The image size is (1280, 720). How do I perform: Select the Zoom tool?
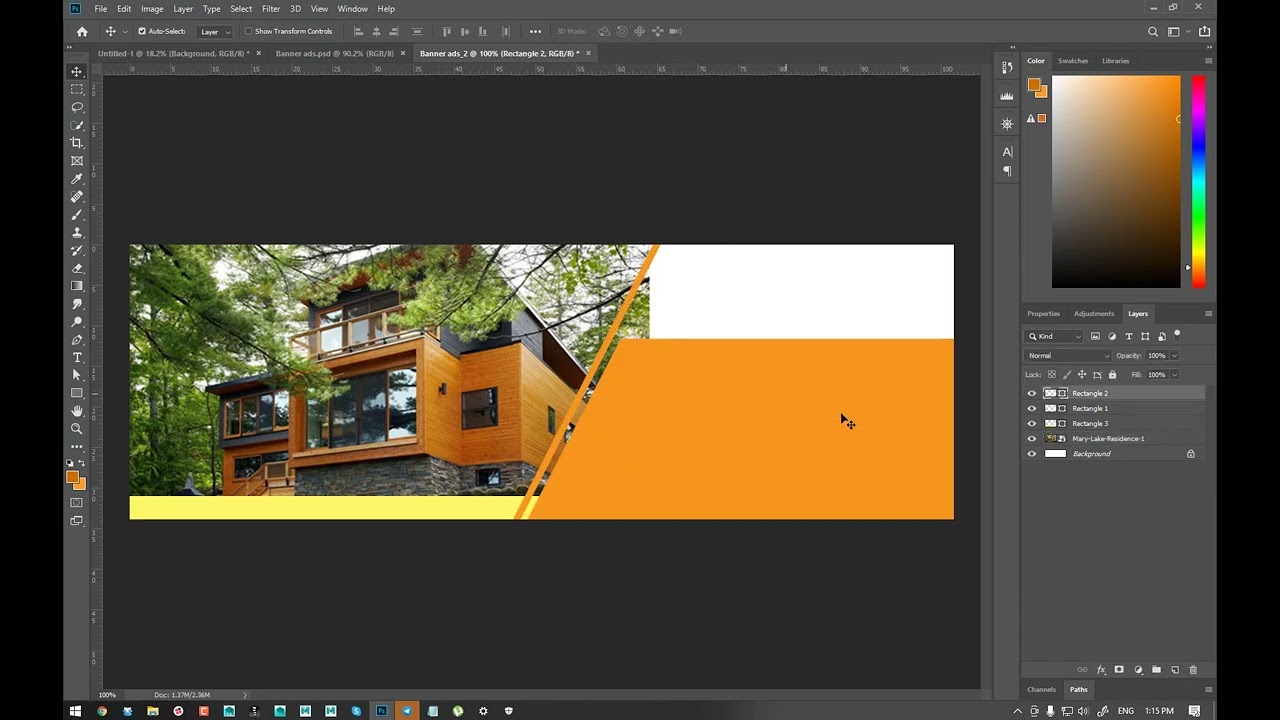77,429
